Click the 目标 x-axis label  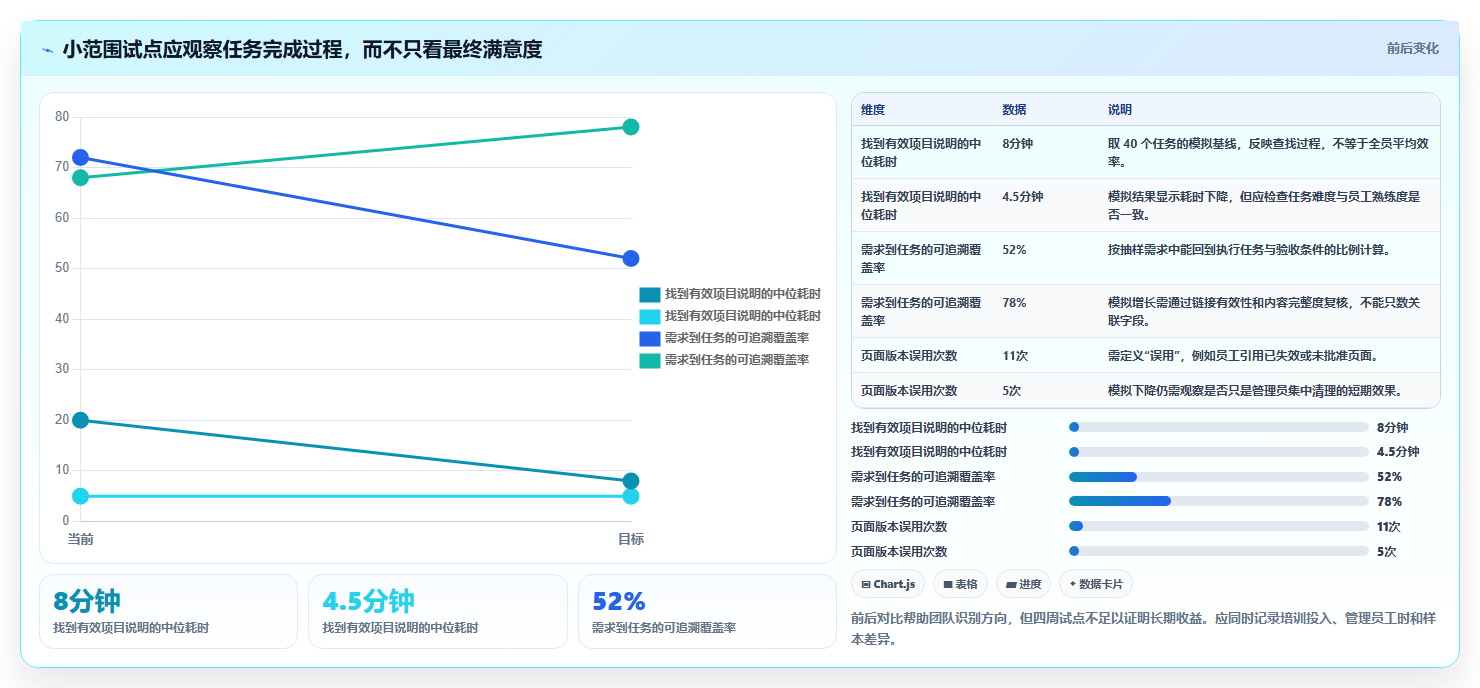[x=631, y=539]
